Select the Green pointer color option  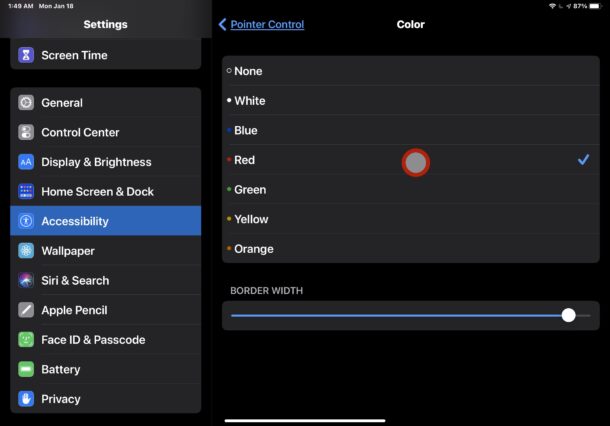tap(411, 189)
